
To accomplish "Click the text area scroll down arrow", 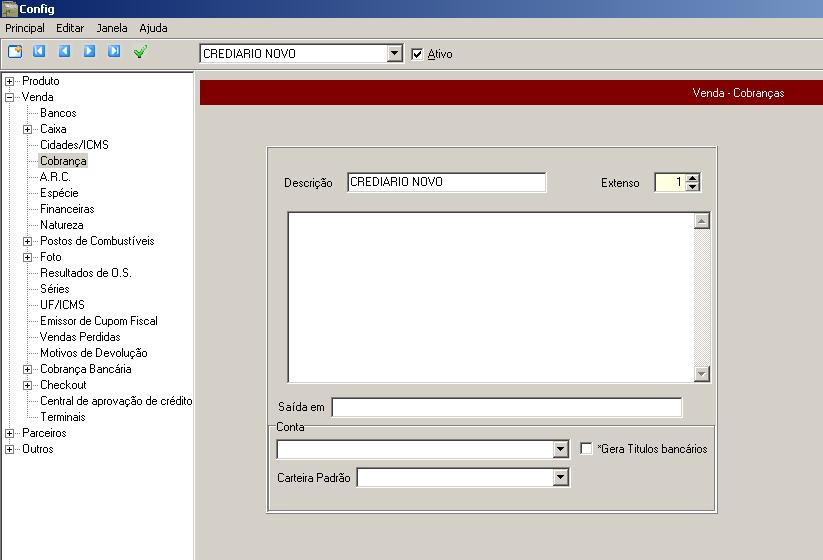I will (x=702, y=374).
